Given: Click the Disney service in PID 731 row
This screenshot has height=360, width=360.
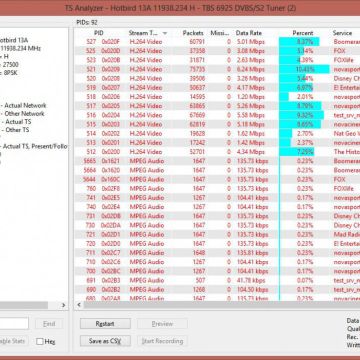Looking at the screenshot, I should [x=347, y=216].
